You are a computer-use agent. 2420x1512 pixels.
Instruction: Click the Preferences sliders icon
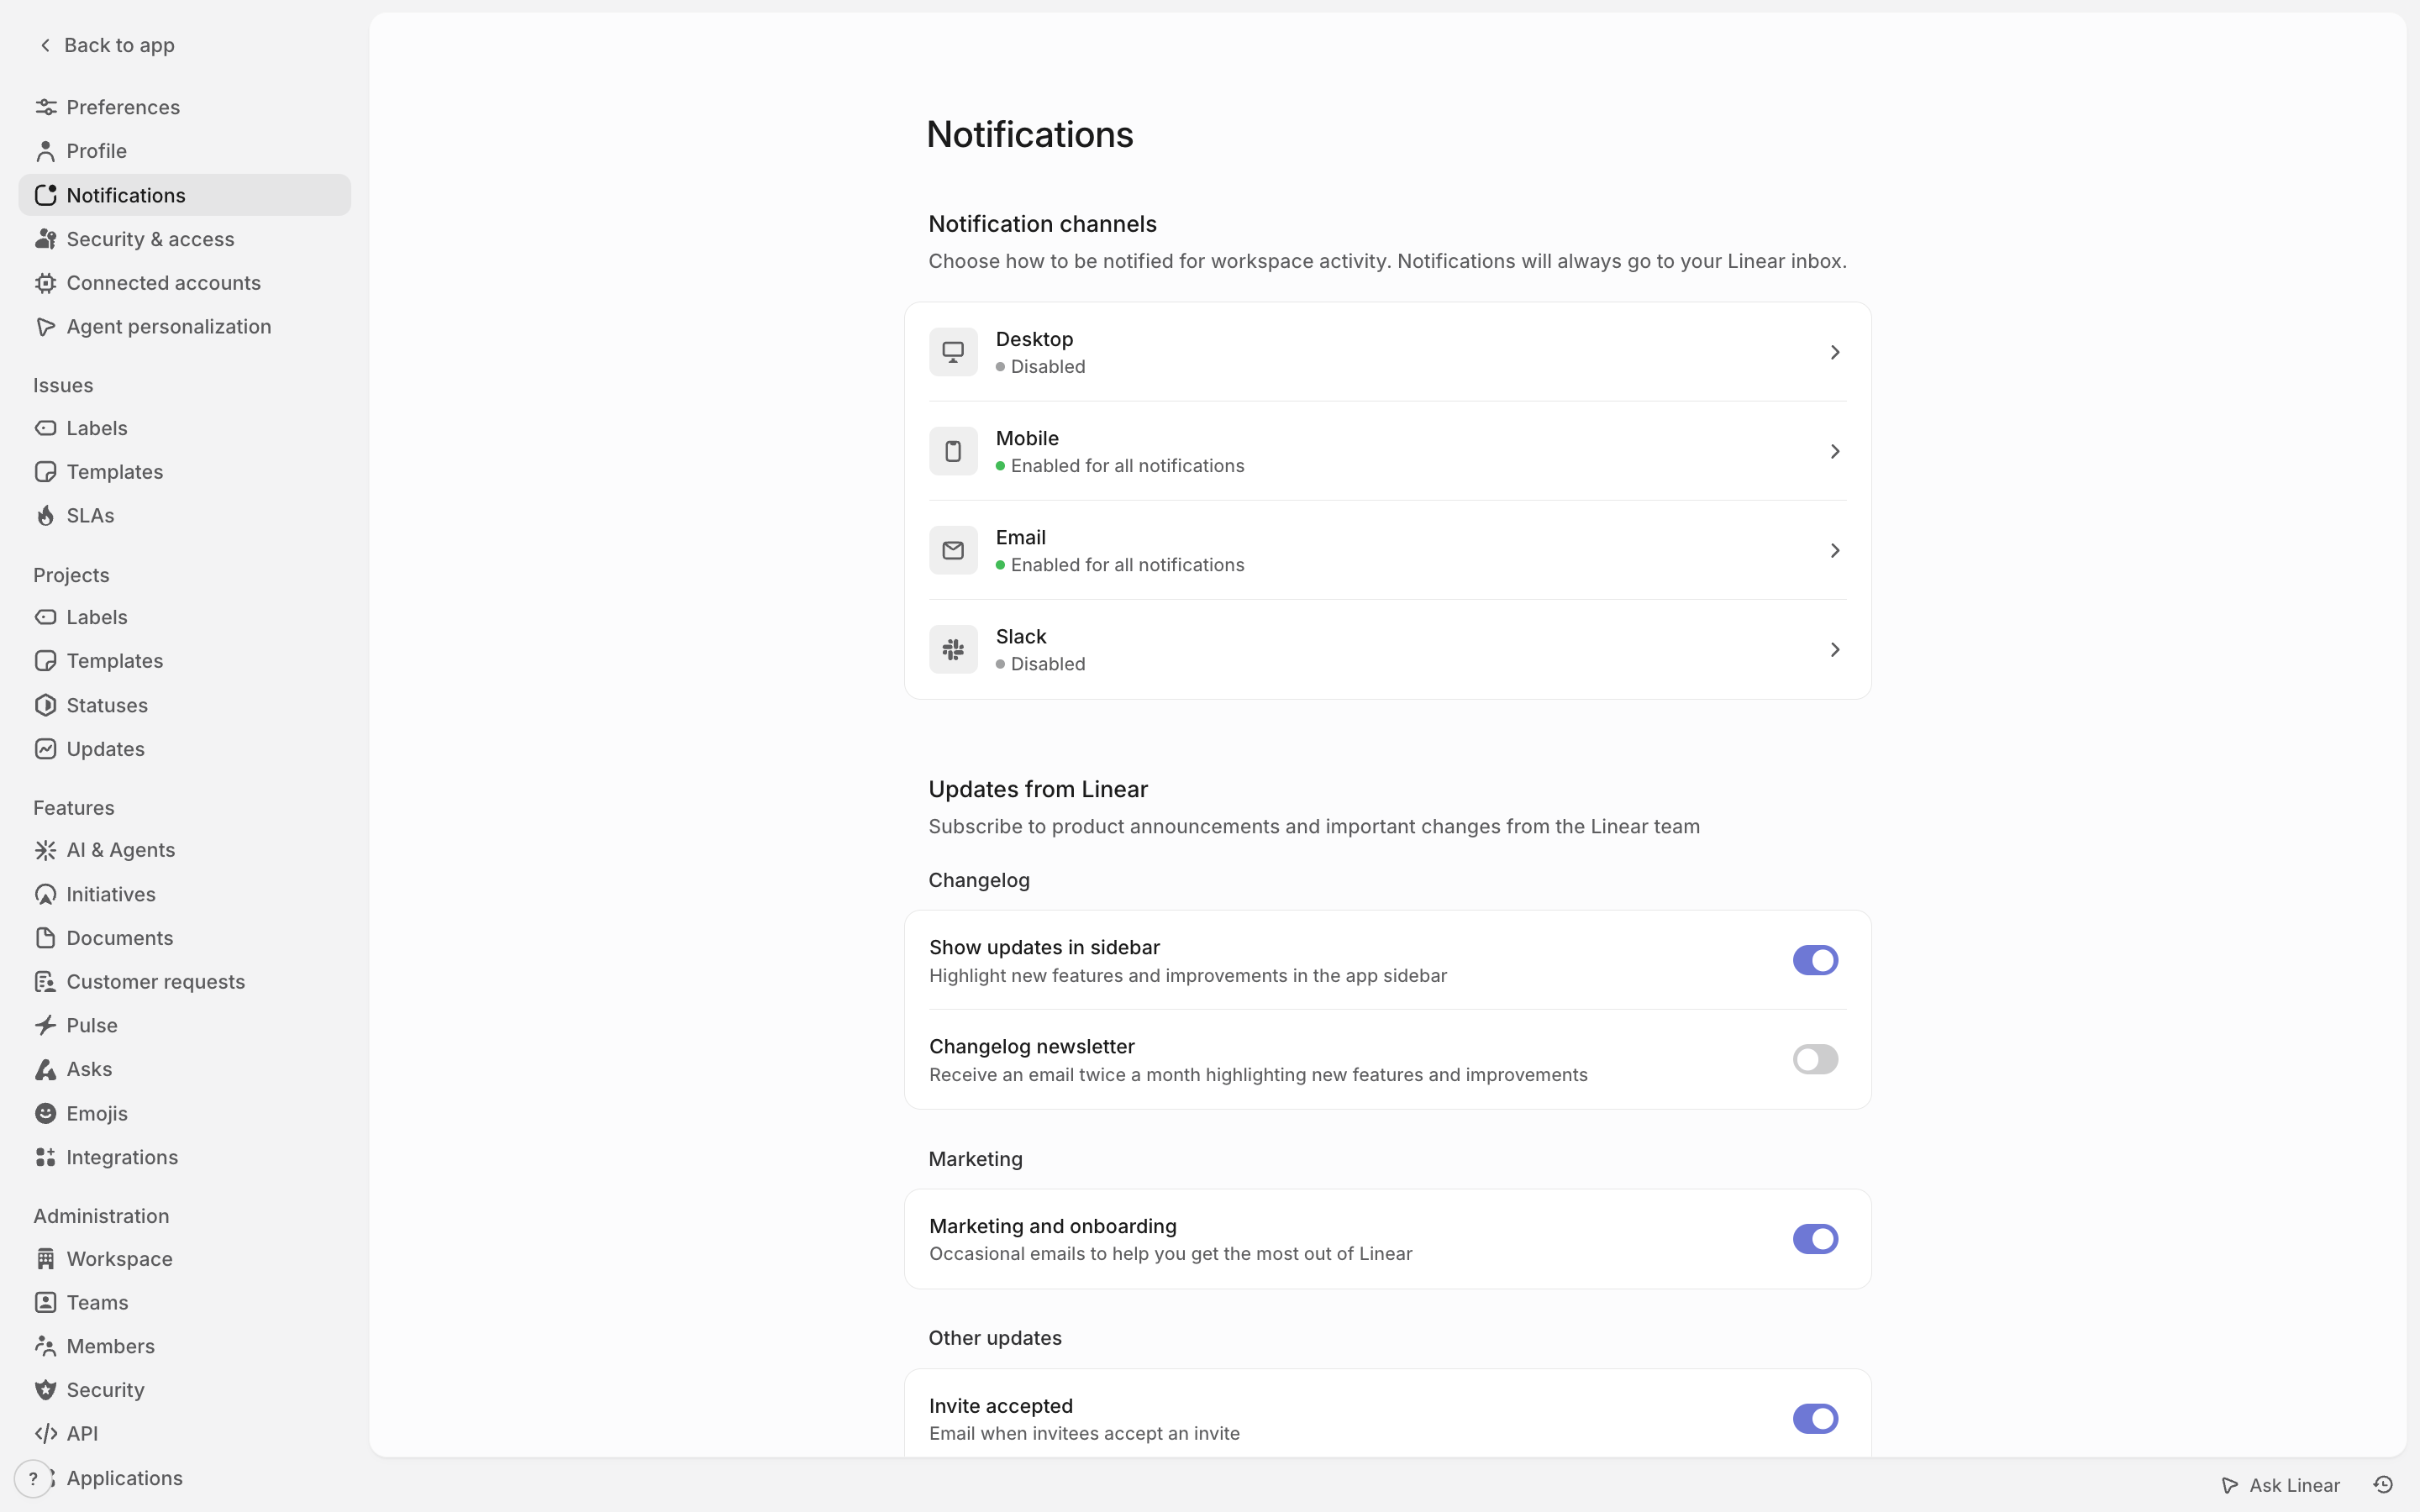click(45, 107)
